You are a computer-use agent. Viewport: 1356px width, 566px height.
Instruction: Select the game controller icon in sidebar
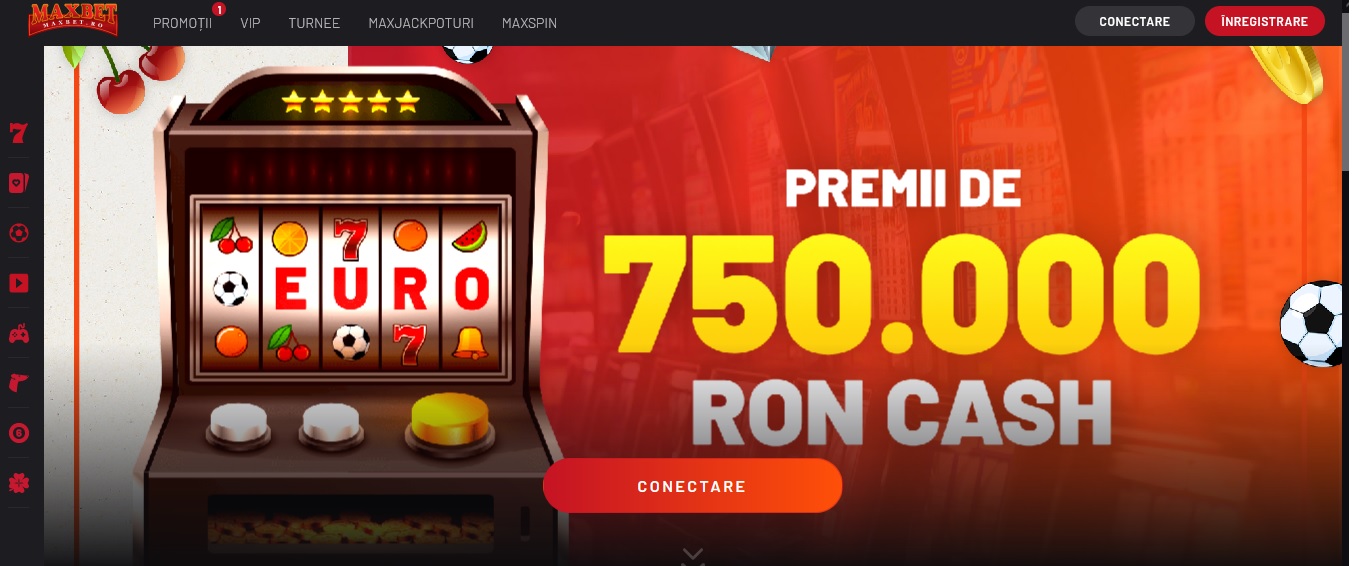[18, 334]
